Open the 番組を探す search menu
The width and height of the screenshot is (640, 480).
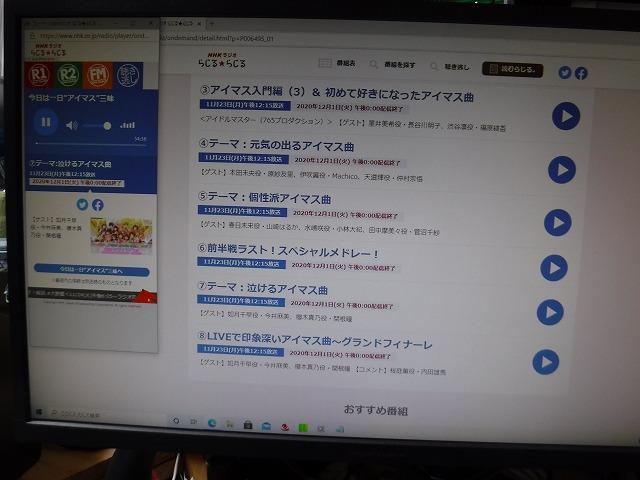tap(393, 65)
